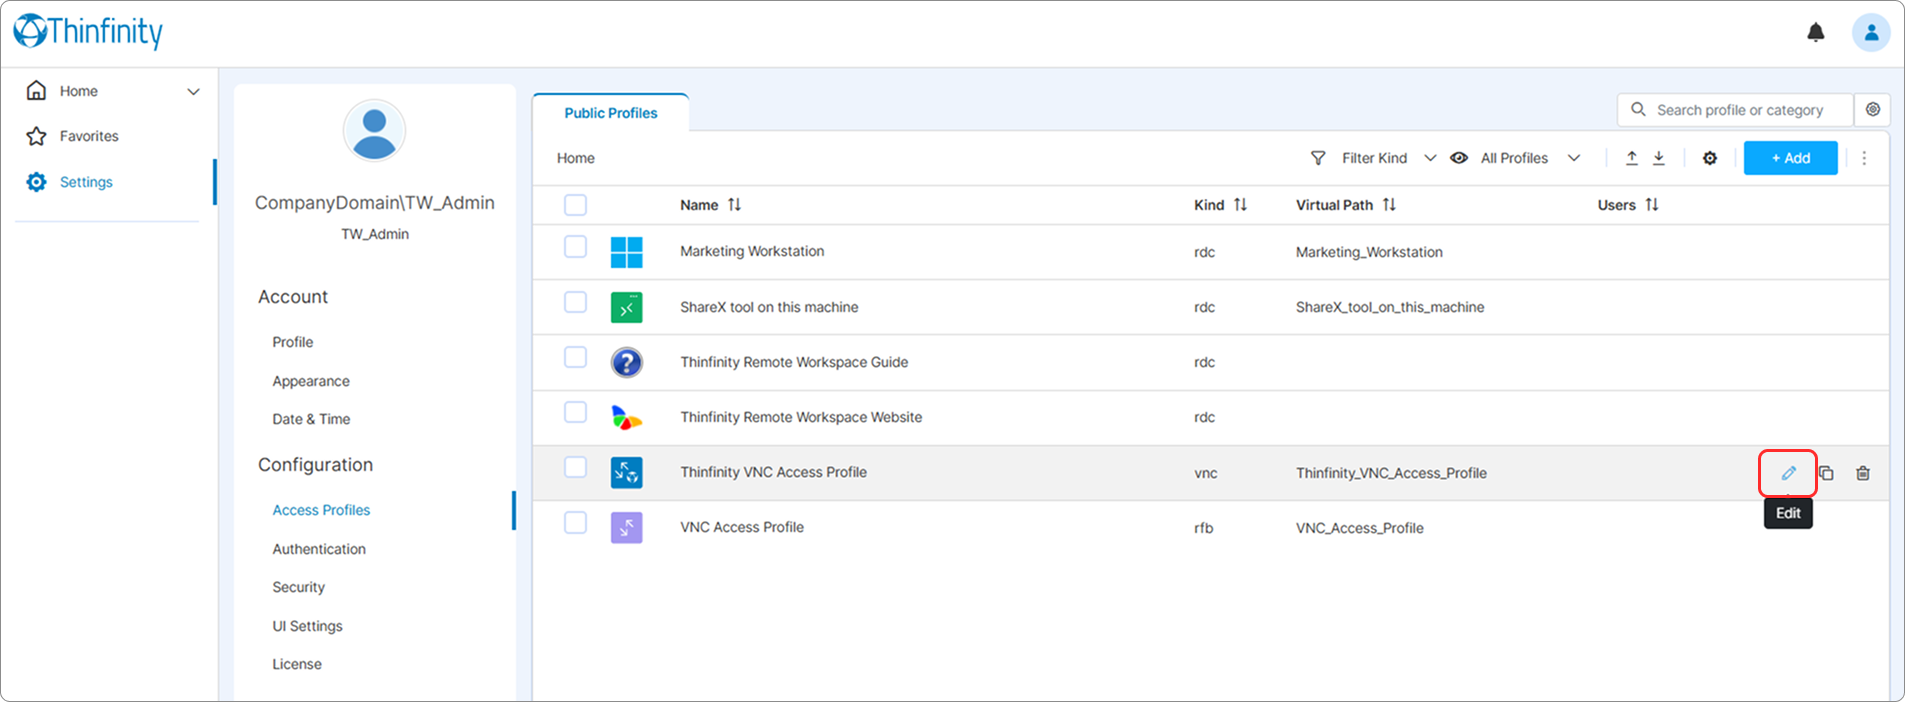Delete Thinfinity VNC Access Profile with the trash icon
The height and width of the screenshot is (702, 1905).
1863,473
